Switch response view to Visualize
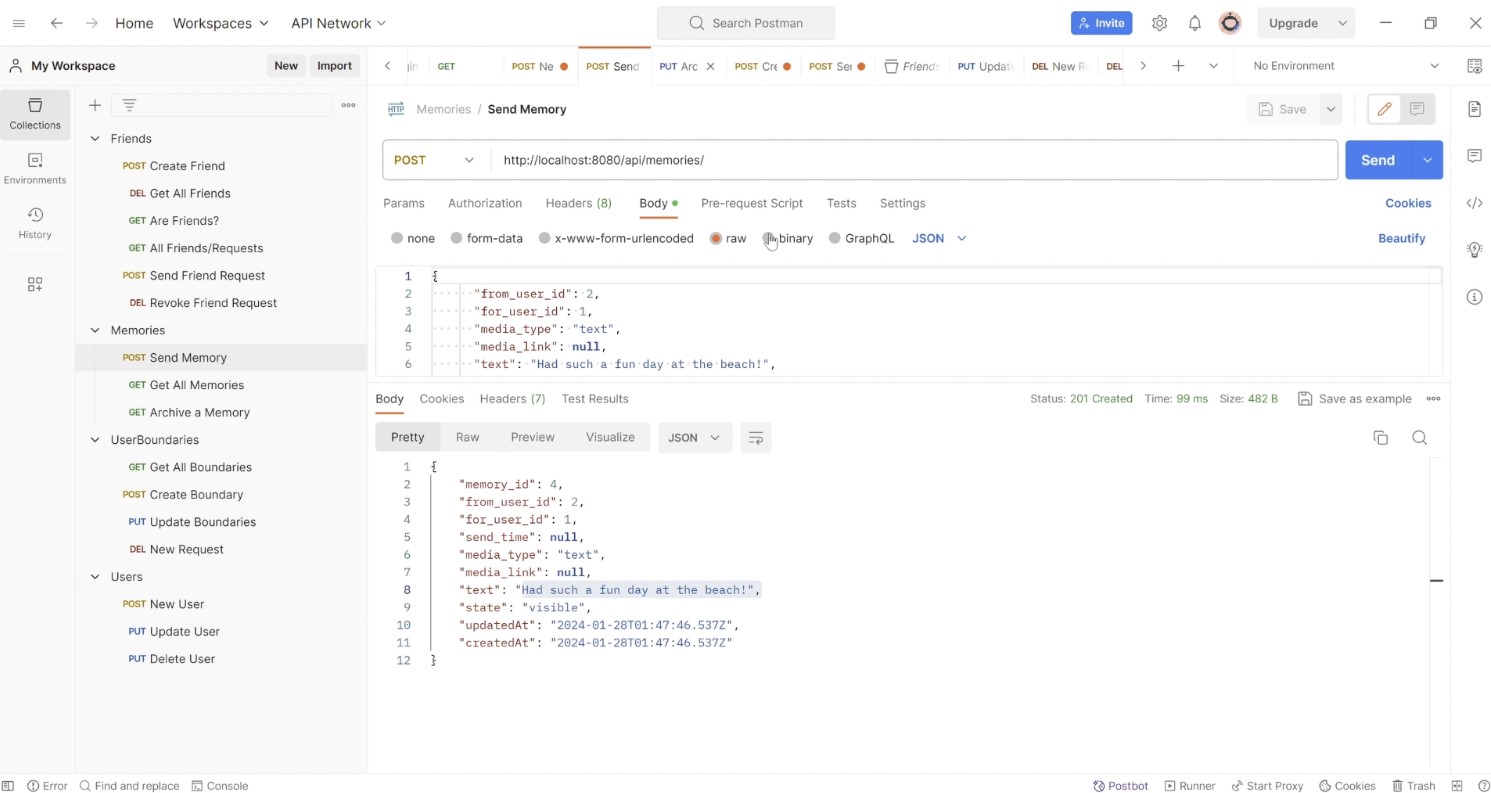Viewport: 1491px width, 793px height. point(610,438)
